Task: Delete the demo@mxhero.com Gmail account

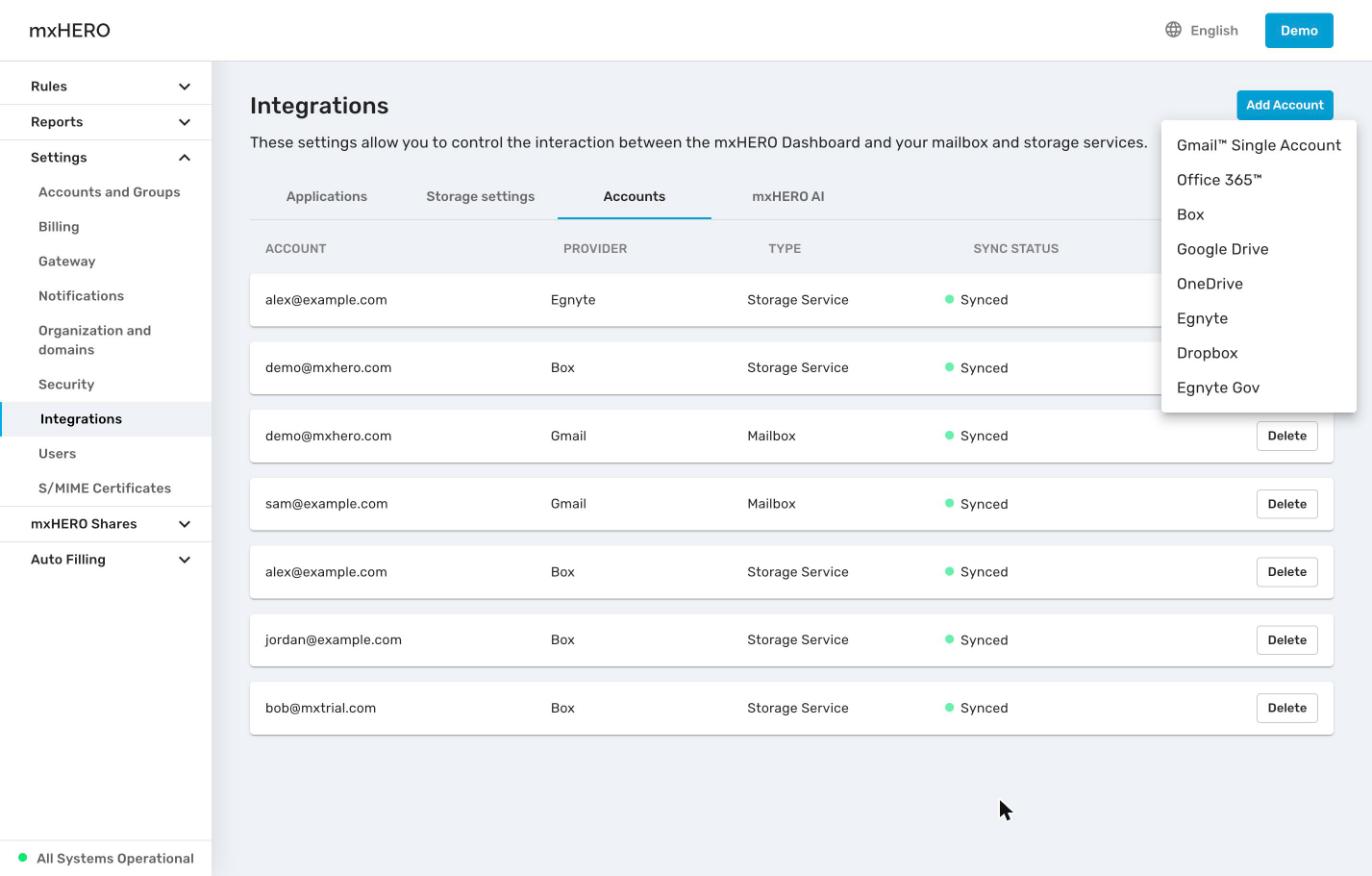Action: coord(1287,436)
